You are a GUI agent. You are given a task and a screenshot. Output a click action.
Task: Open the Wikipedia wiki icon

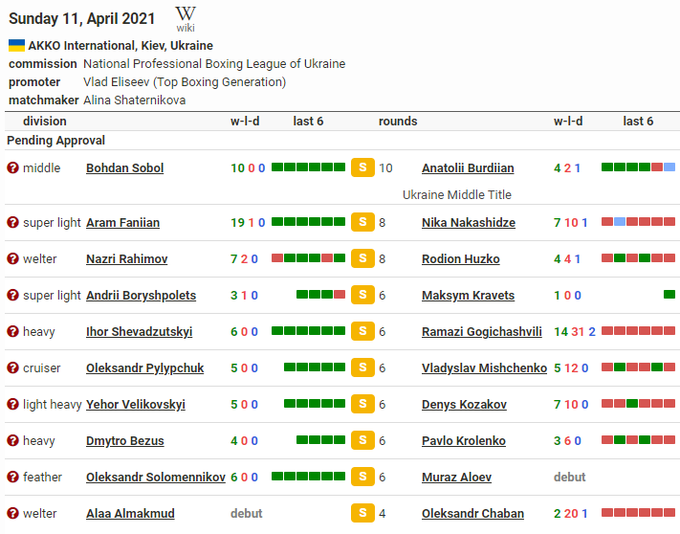coord(185,18)
